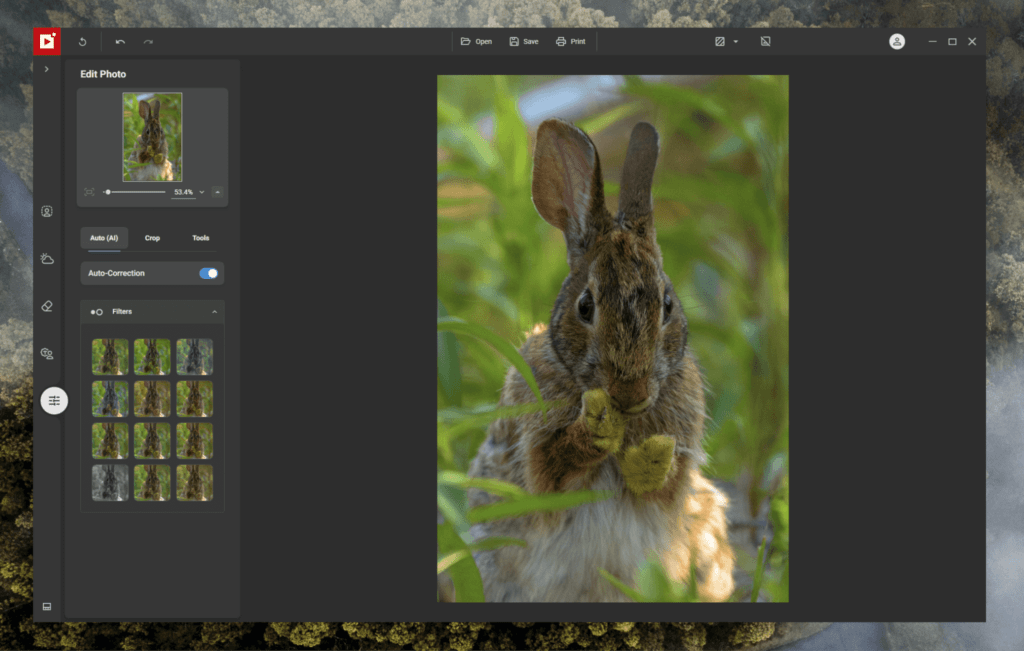Open the before/after comparison icon

point(721,41)
